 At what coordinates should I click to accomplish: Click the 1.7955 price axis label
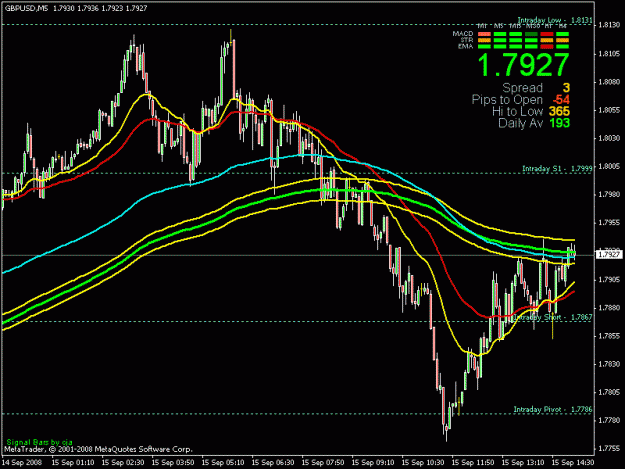[609, 223]
